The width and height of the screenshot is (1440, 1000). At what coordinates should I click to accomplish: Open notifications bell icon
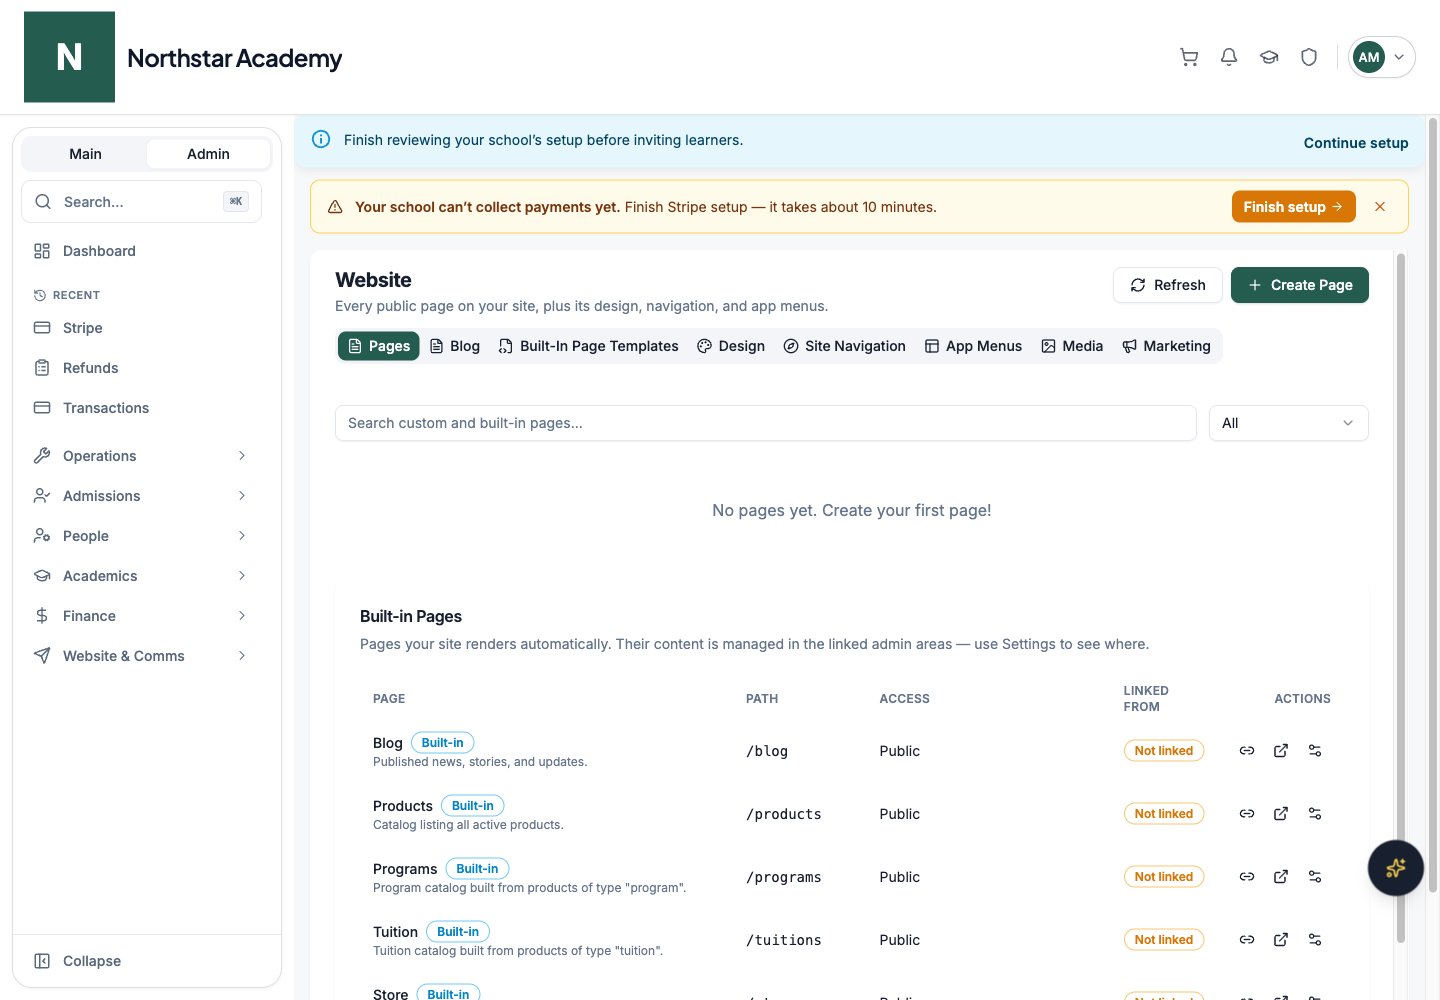click(1229, 57)
